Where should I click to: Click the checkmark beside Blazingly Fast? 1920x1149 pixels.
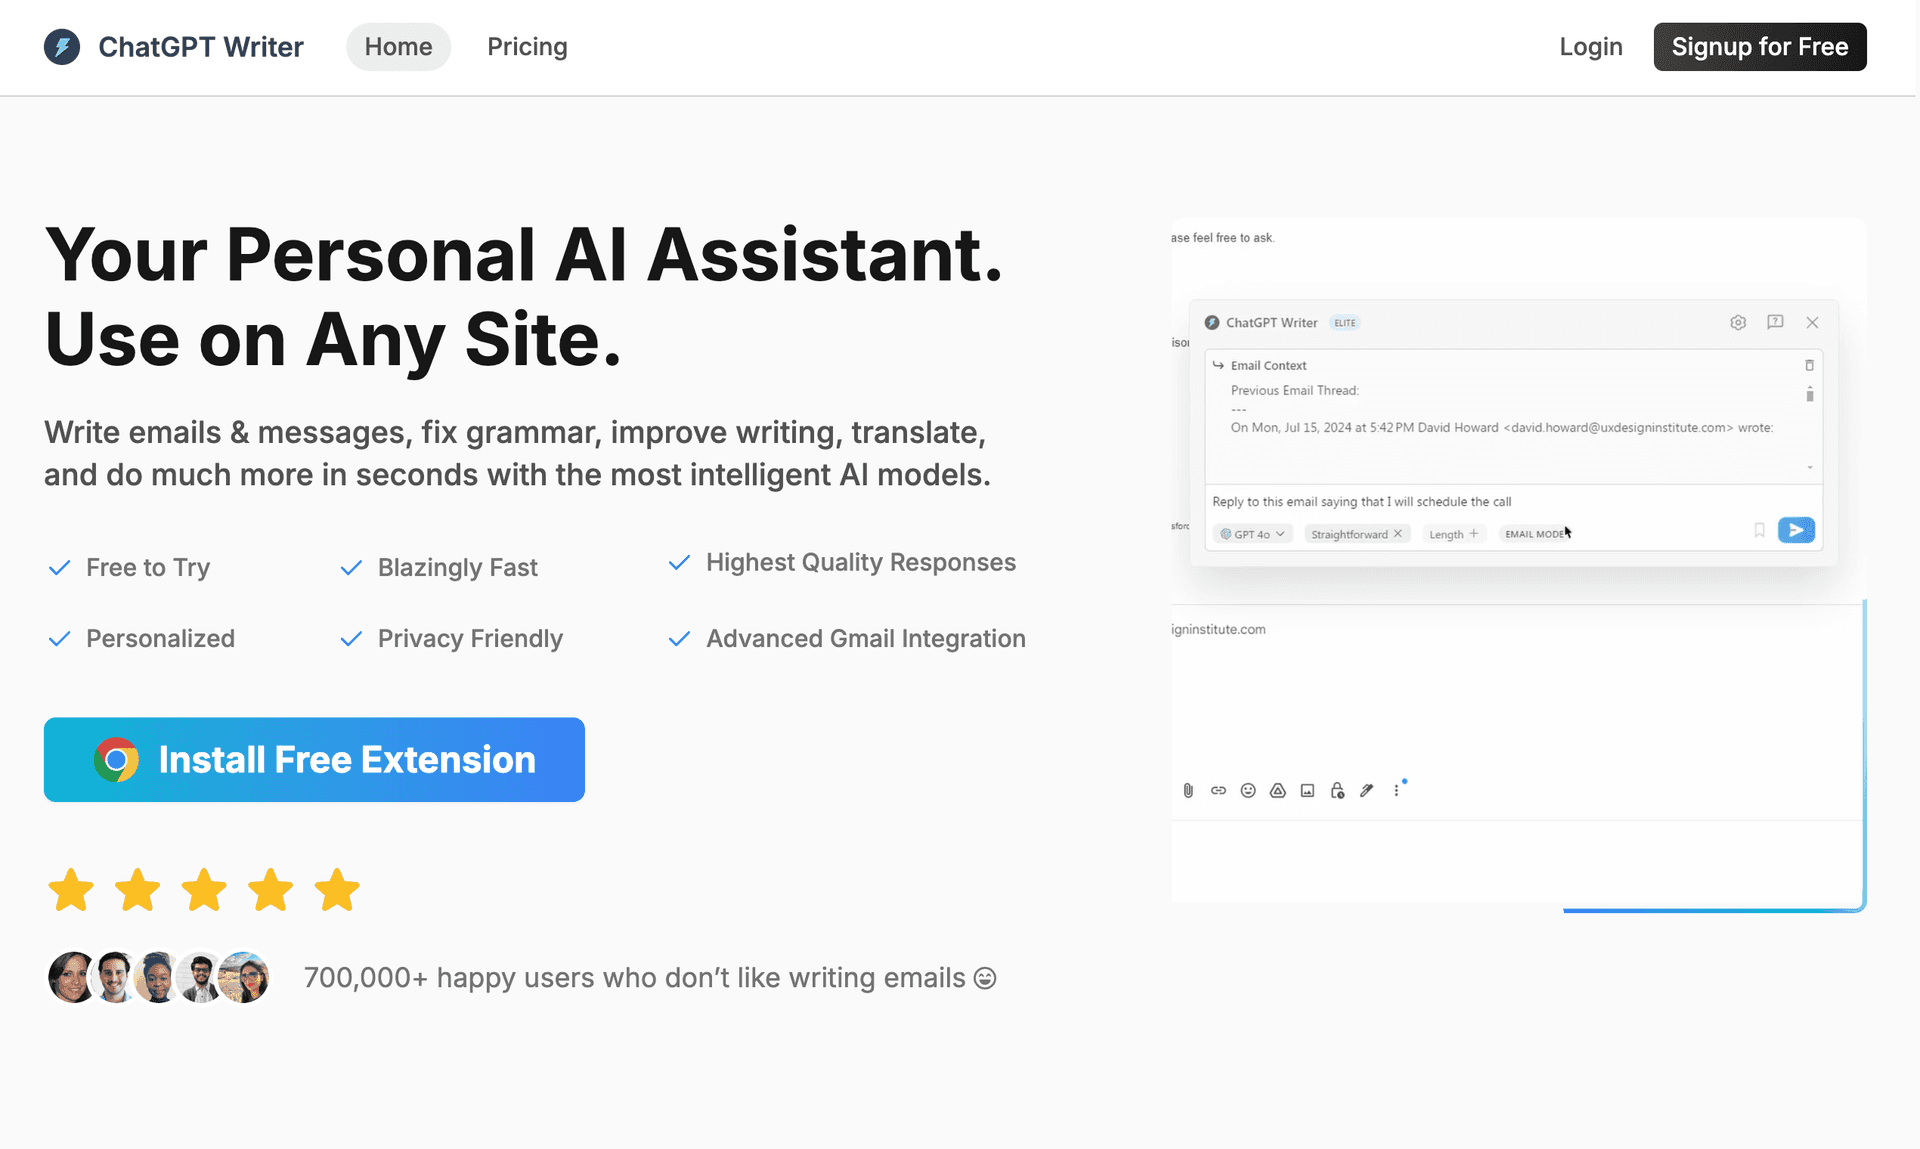[351, 568]
